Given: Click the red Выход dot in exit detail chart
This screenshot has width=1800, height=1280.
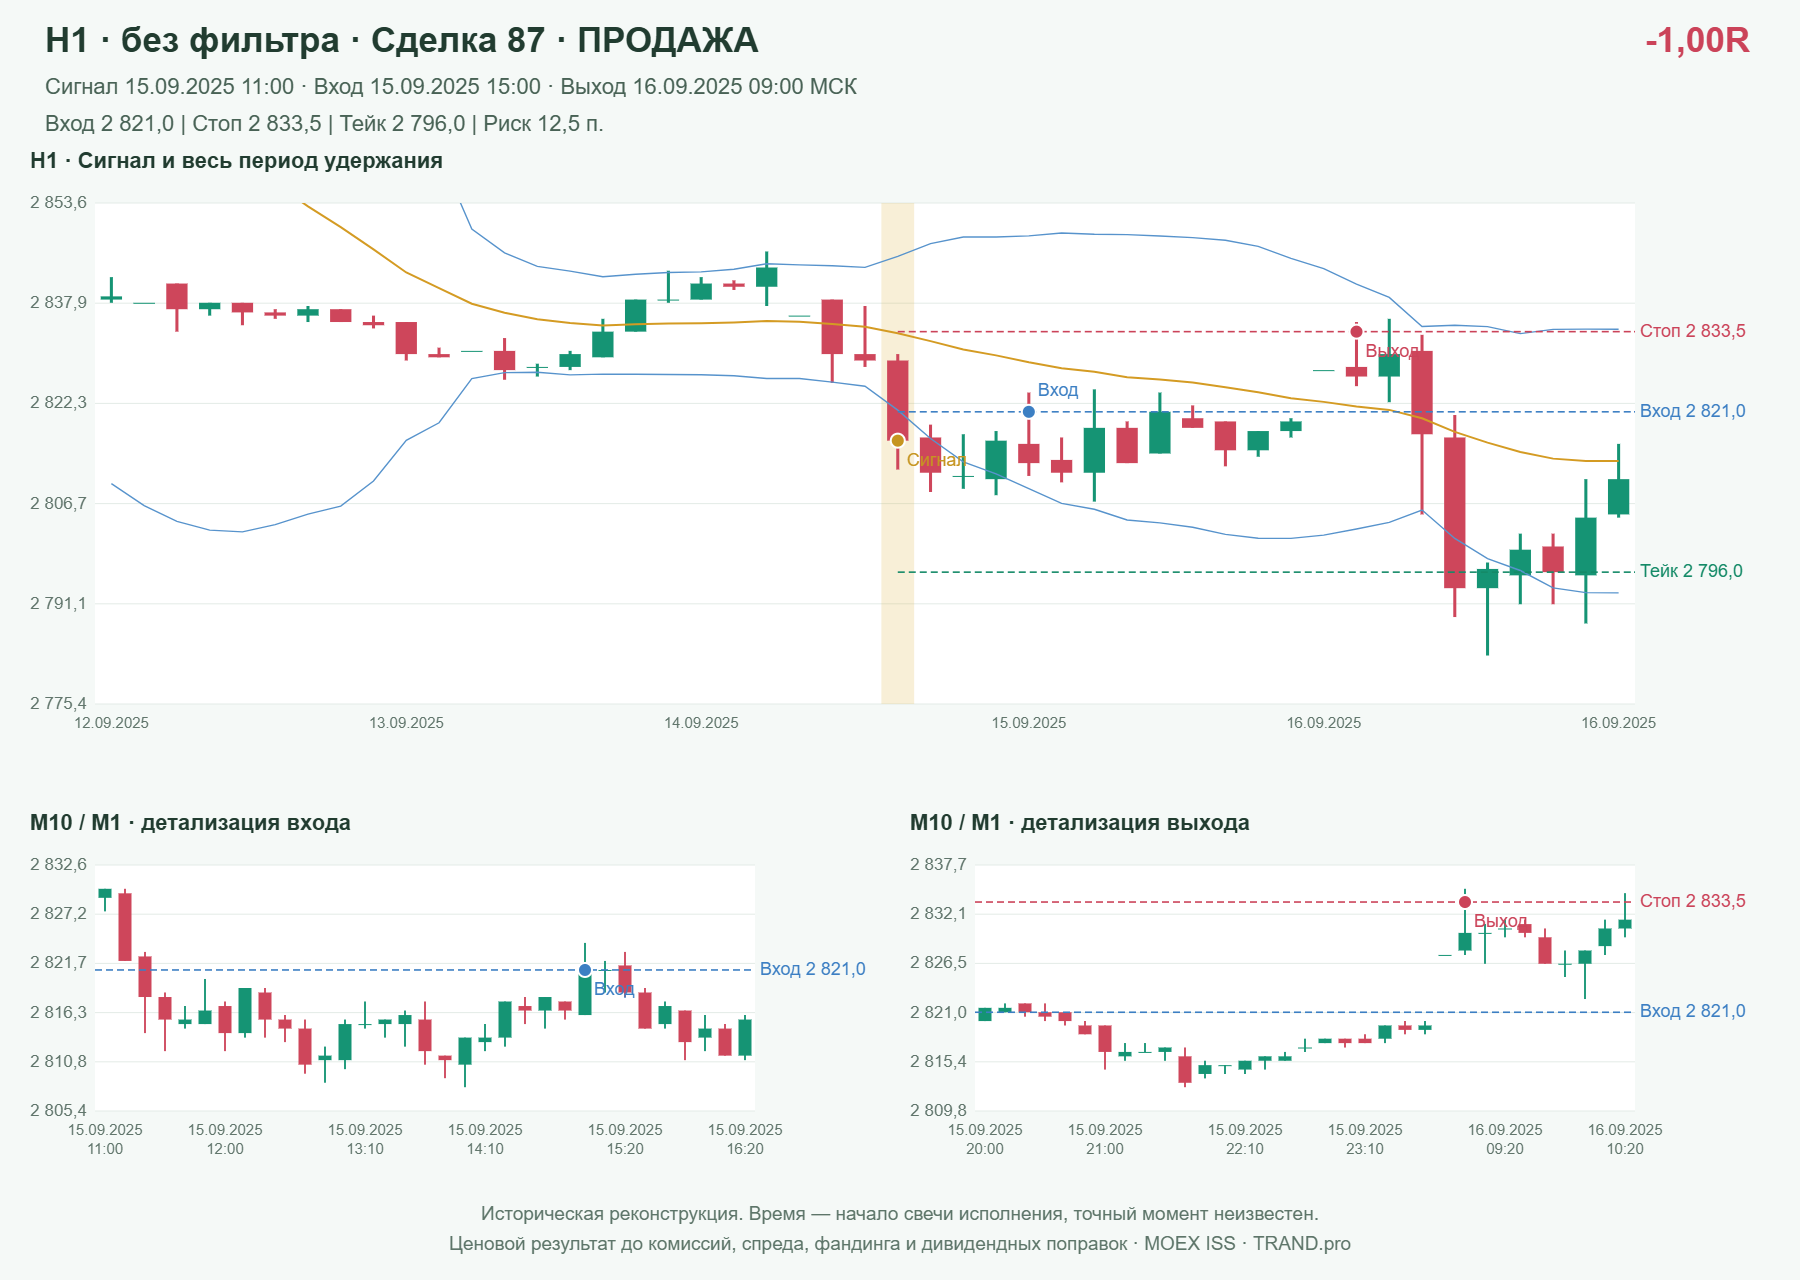Looking at the screenshot, I should pyautogui.click(x=1465, y=902).
